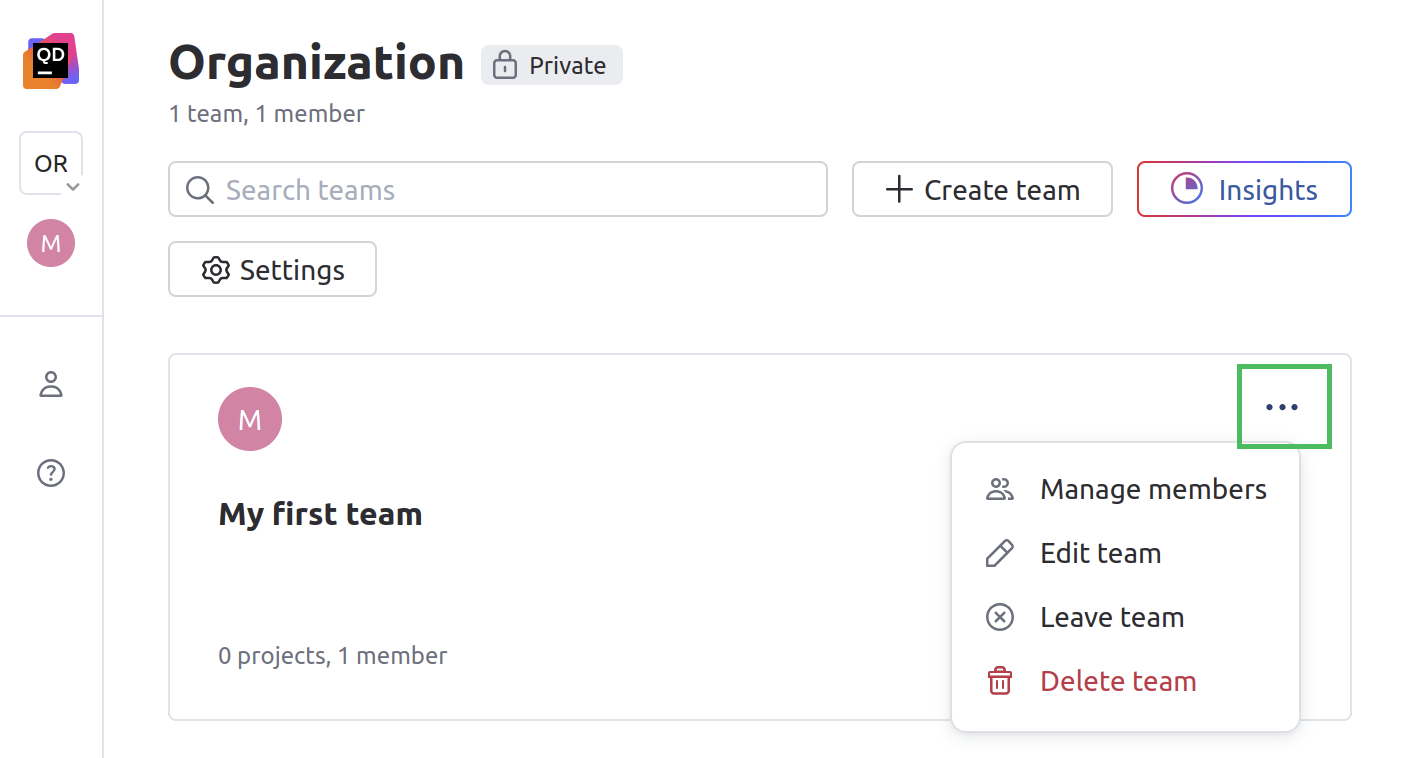Choose Leave team from the context menu
Image resolution: width=1412 pixels, height=758 pixels.
click(x=1111, y=617)
